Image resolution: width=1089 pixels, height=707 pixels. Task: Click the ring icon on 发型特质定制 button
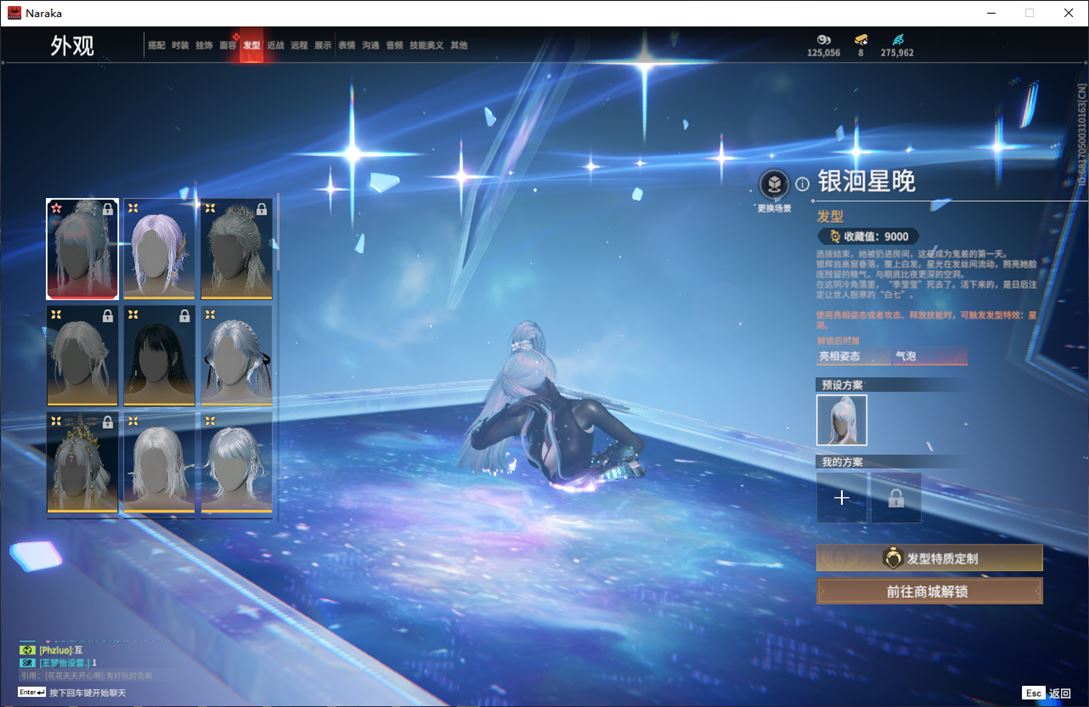[892, 558]
